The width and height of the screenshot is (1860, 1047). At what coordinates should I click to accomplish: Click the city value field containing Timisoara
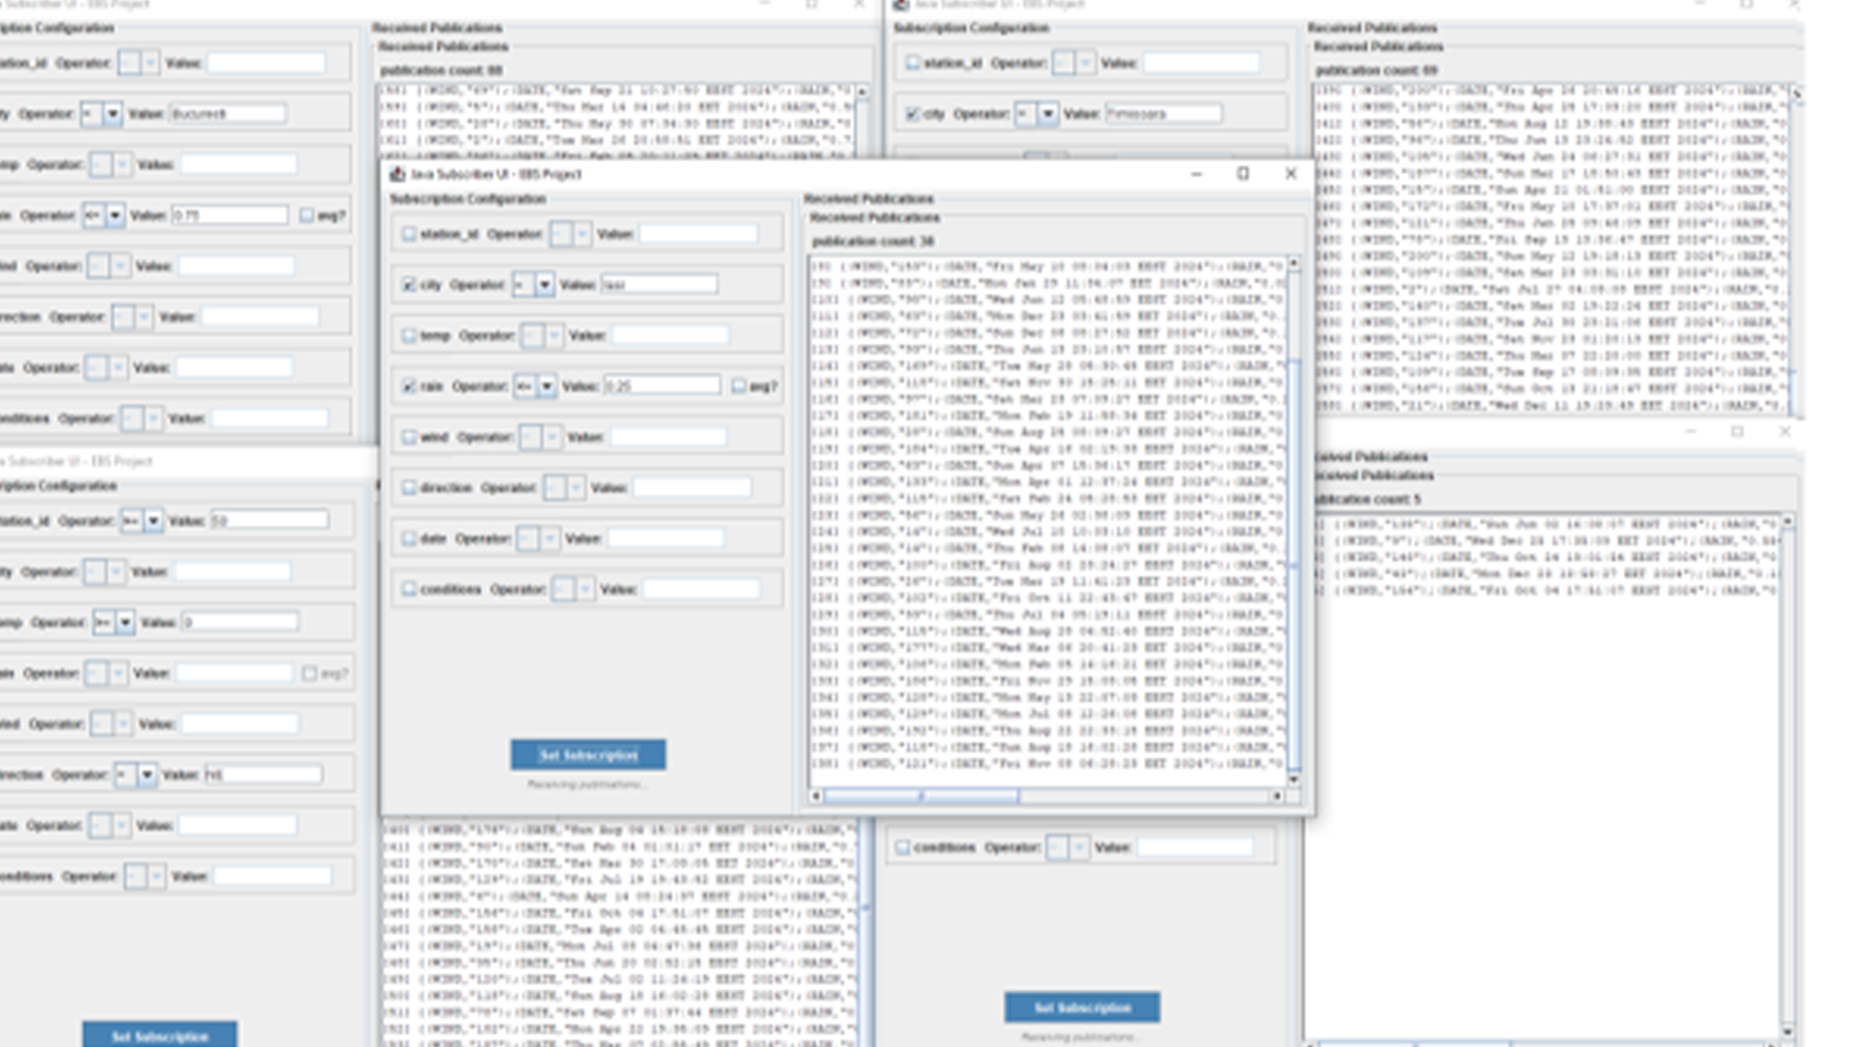point(1163,114)
